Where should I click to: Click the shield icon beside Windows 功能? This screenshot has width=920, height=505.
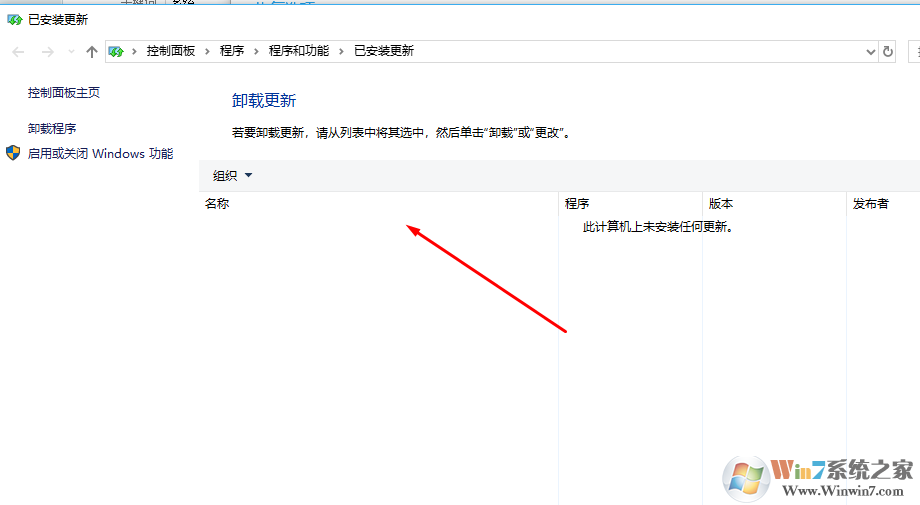pos(13,154)
